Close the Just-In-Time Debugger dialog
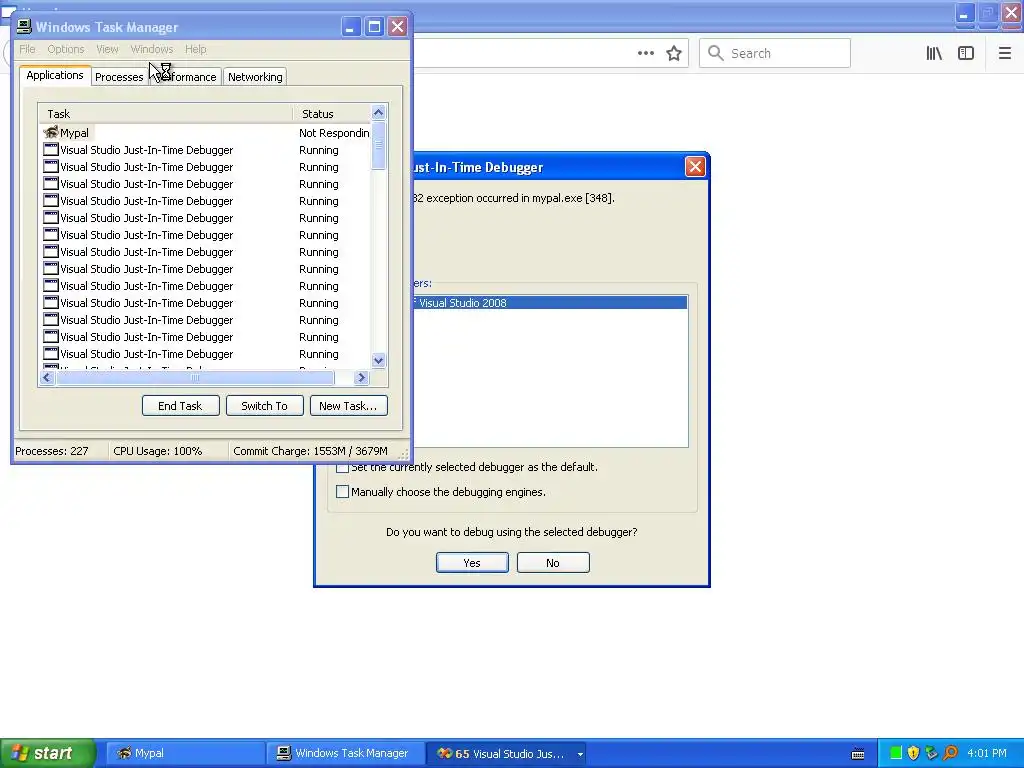The width and height of the screenshot is (1024, 768). [696, 167]
